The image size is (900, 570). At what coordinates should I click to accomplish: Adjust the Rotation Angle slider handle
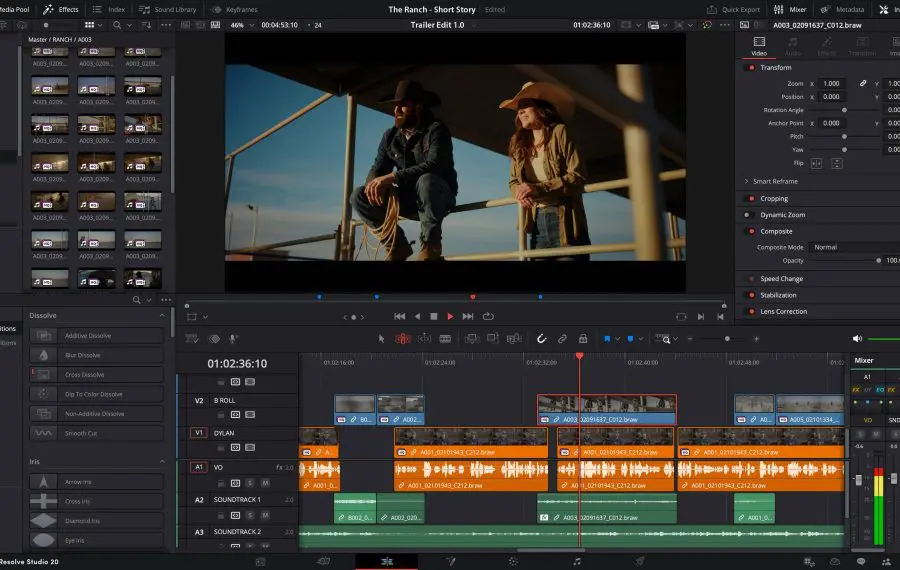pyautogui.click(x=844, y=110)
